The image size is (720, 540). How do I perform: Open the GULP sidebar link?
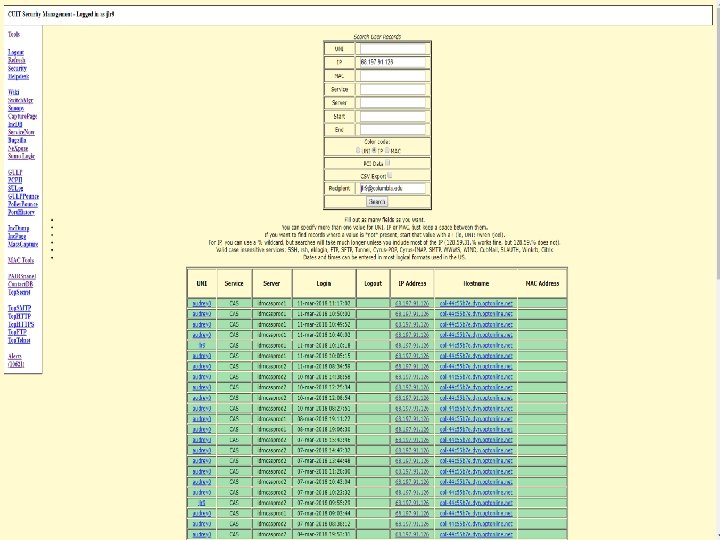(15, 173)
